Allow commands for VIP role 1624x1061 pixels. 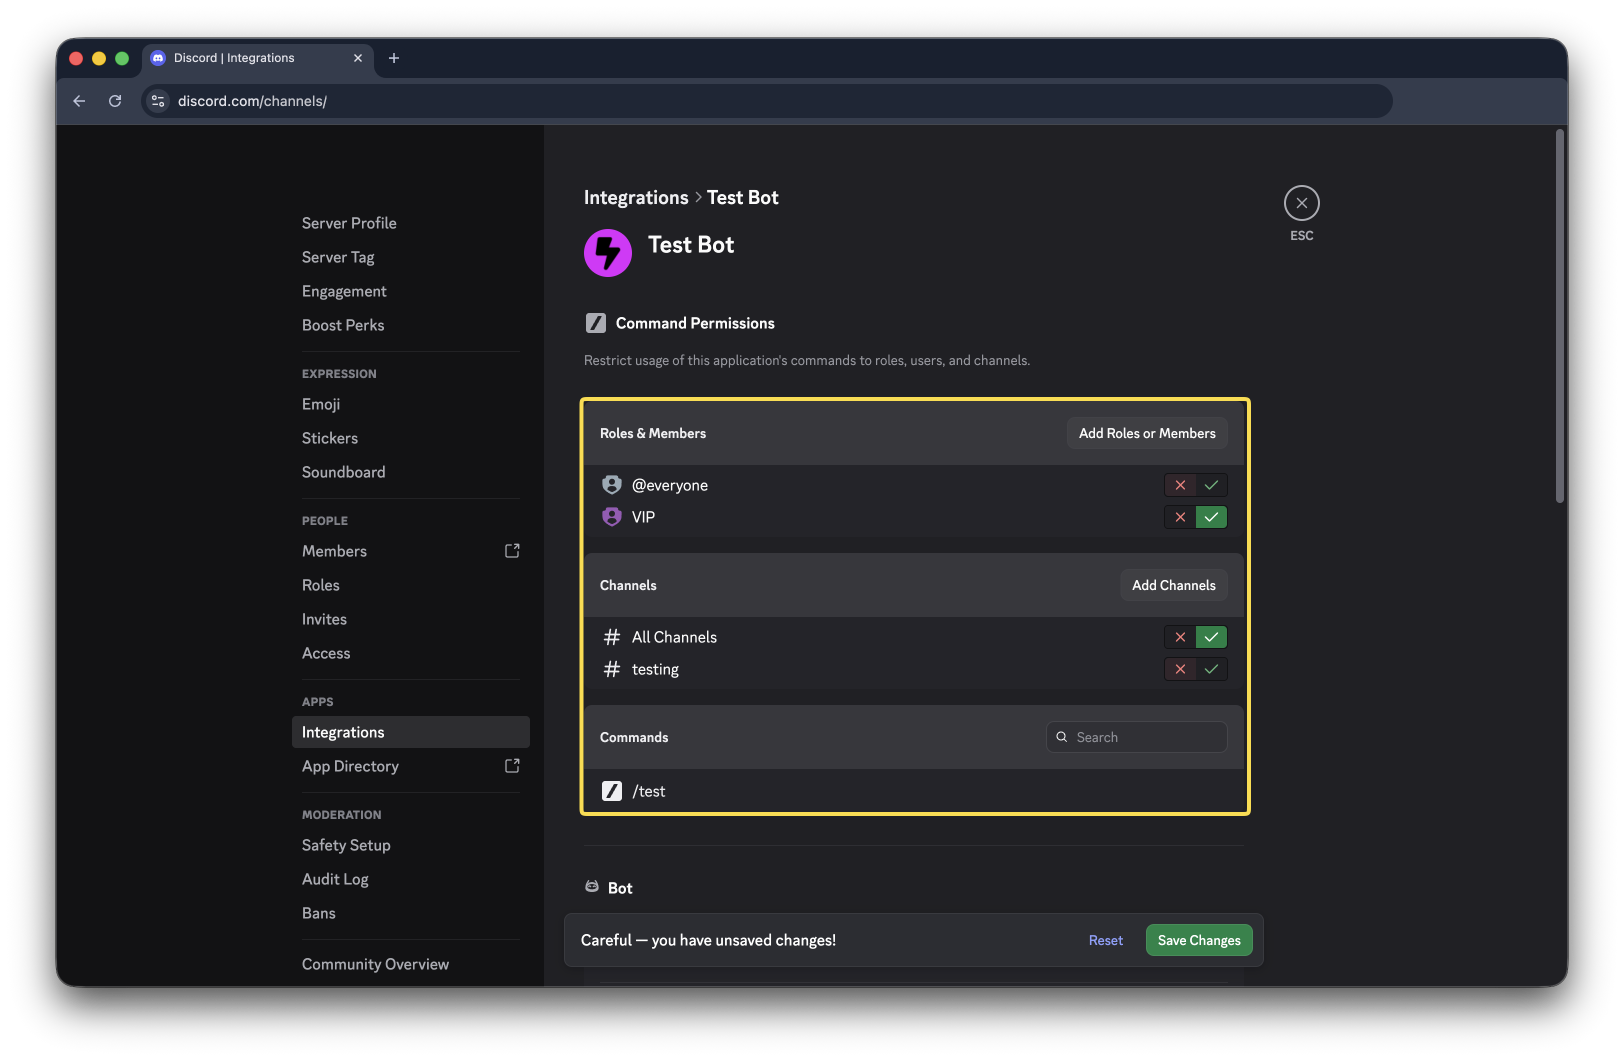pos(1211,517)
